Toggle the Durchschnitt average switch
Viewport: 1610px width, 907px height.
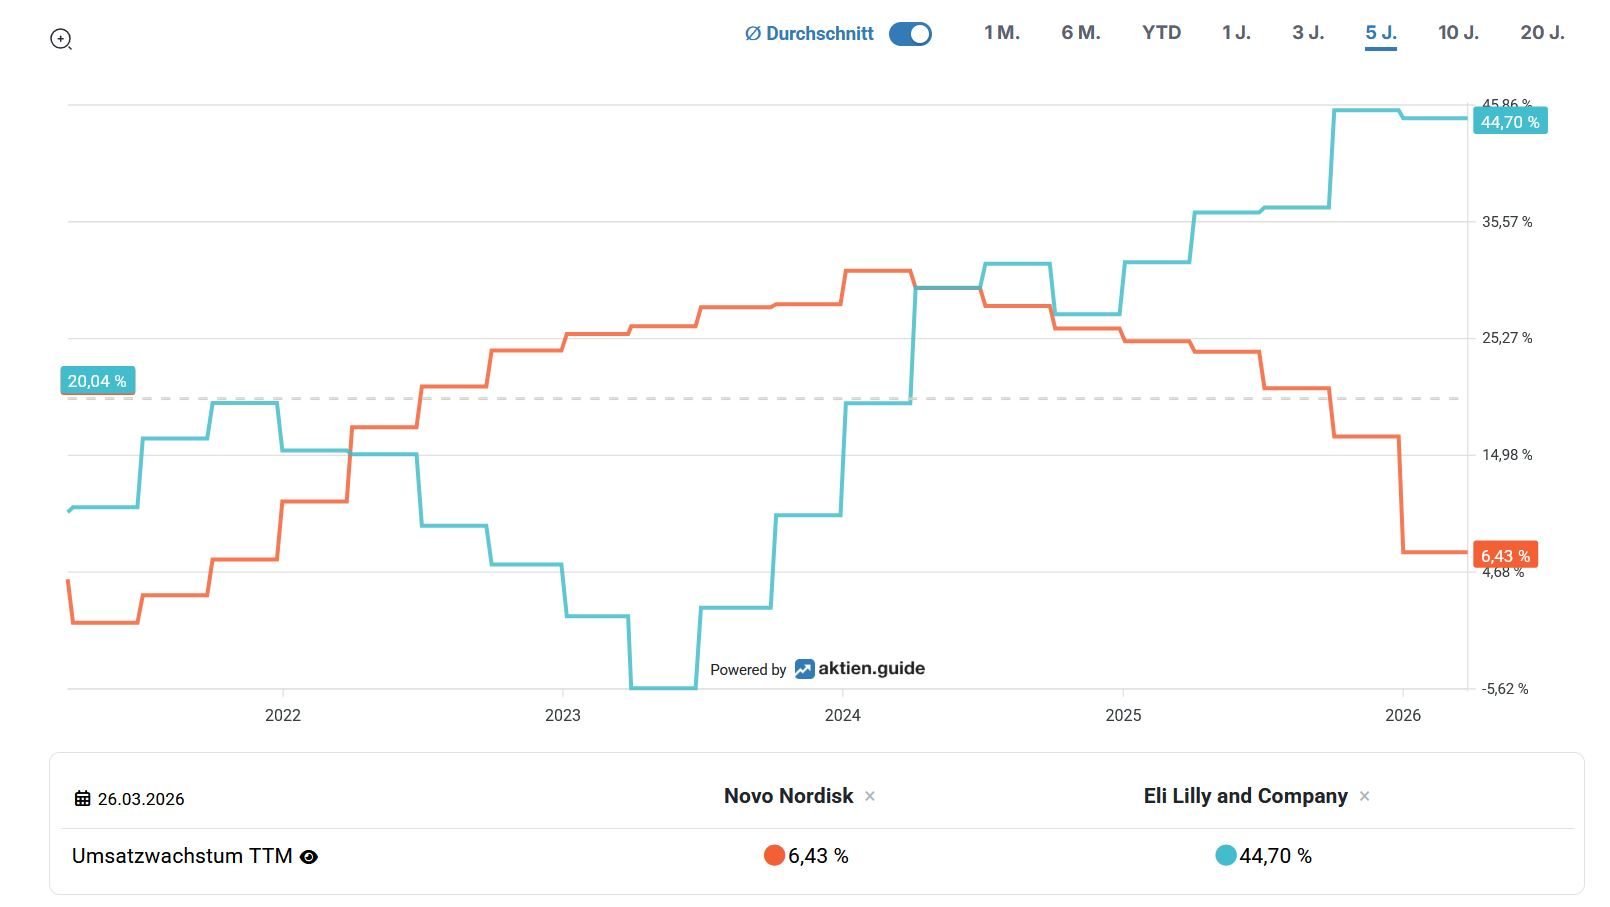[x=910, y=34]
